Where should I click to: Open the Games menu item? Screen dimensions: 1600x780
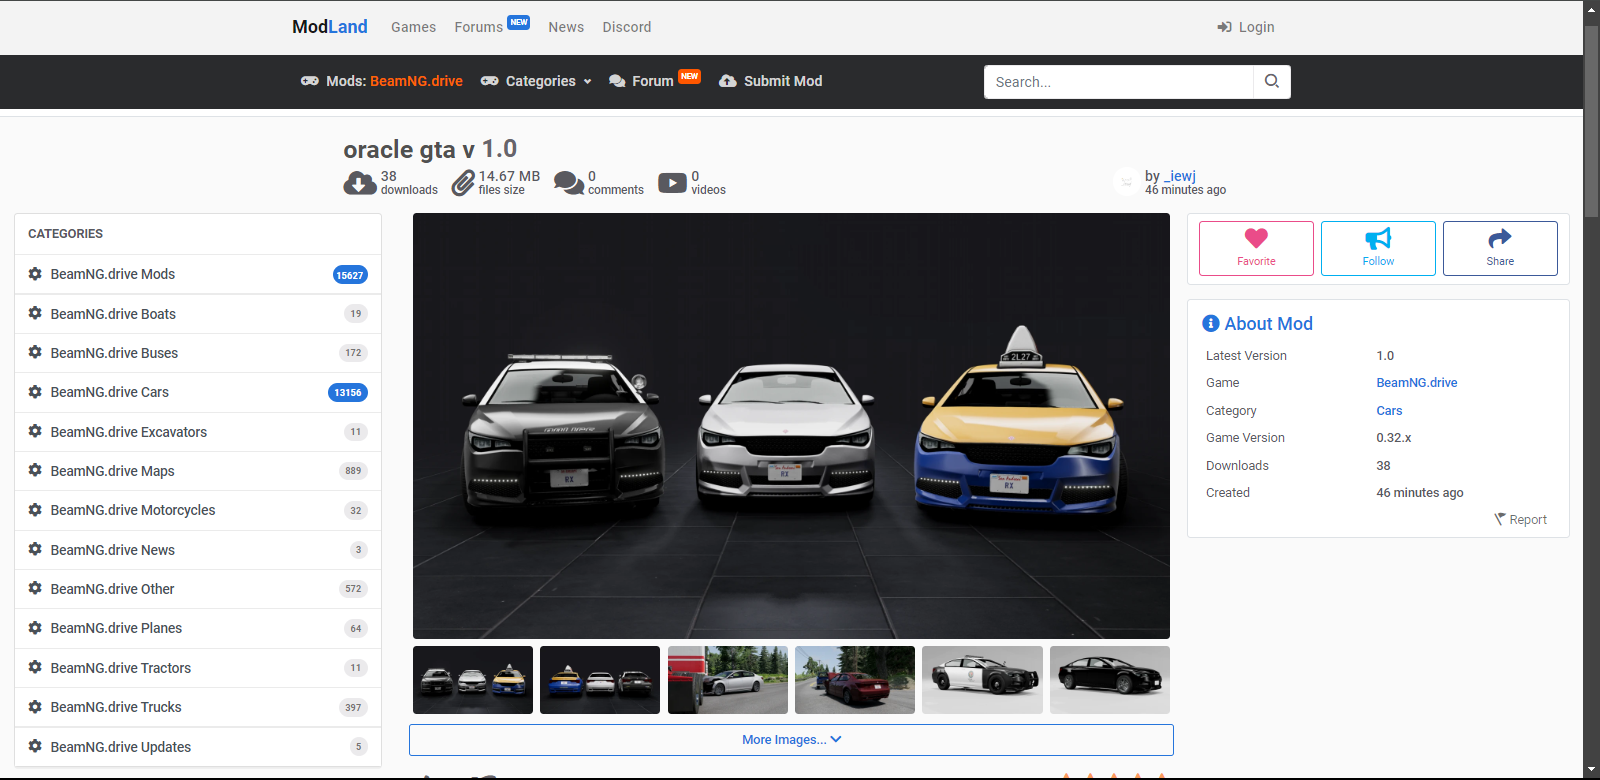(413, 27)
